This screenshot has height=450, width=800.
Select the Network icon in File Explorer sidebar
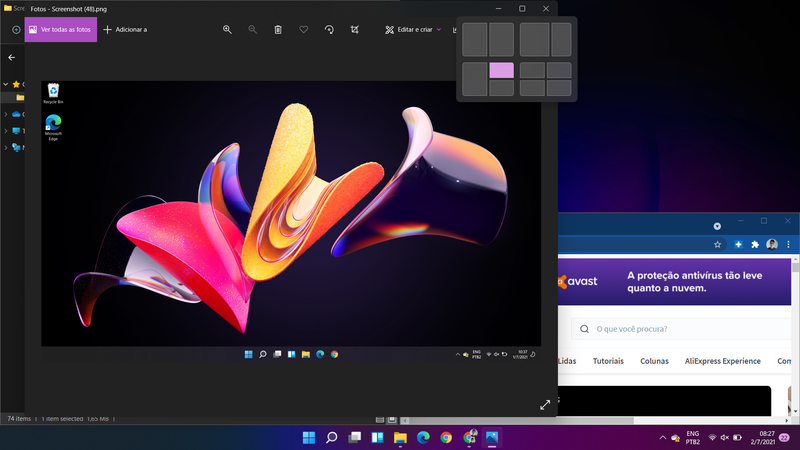pyautogui.click(x=16, y=147)
